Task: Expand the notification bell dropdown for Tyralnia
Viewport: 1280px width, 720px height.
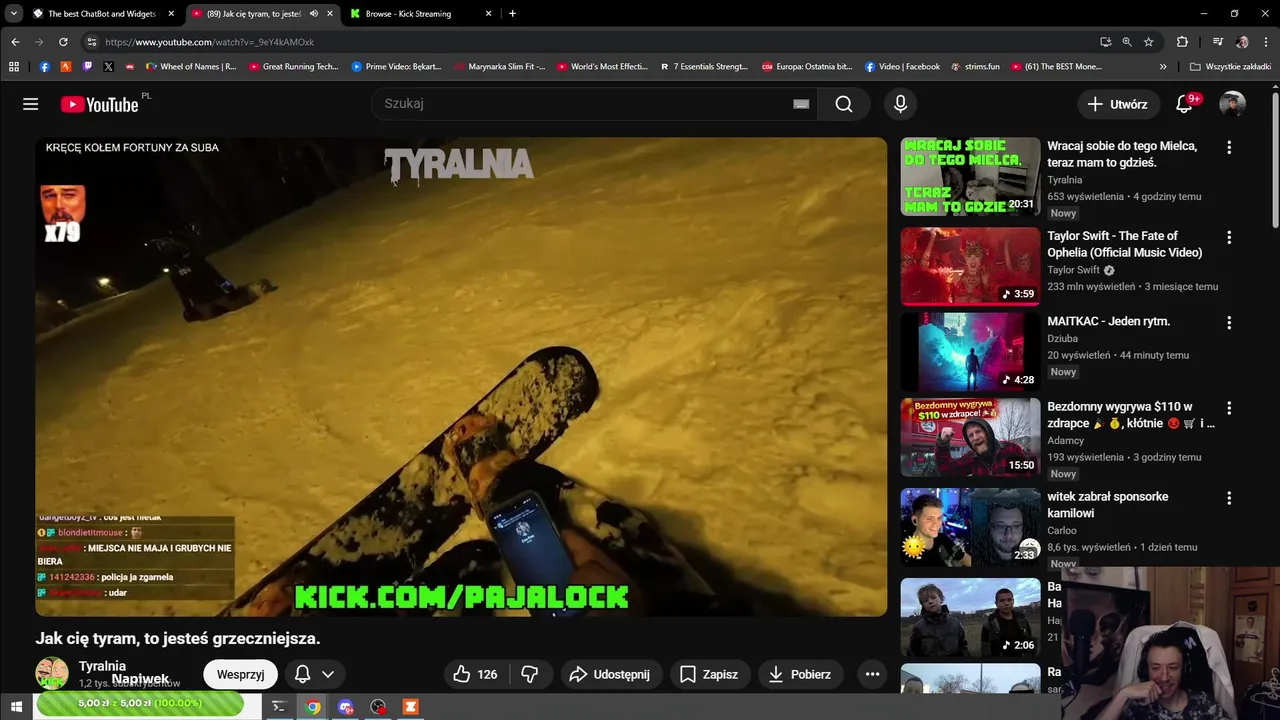Action: 327,674
